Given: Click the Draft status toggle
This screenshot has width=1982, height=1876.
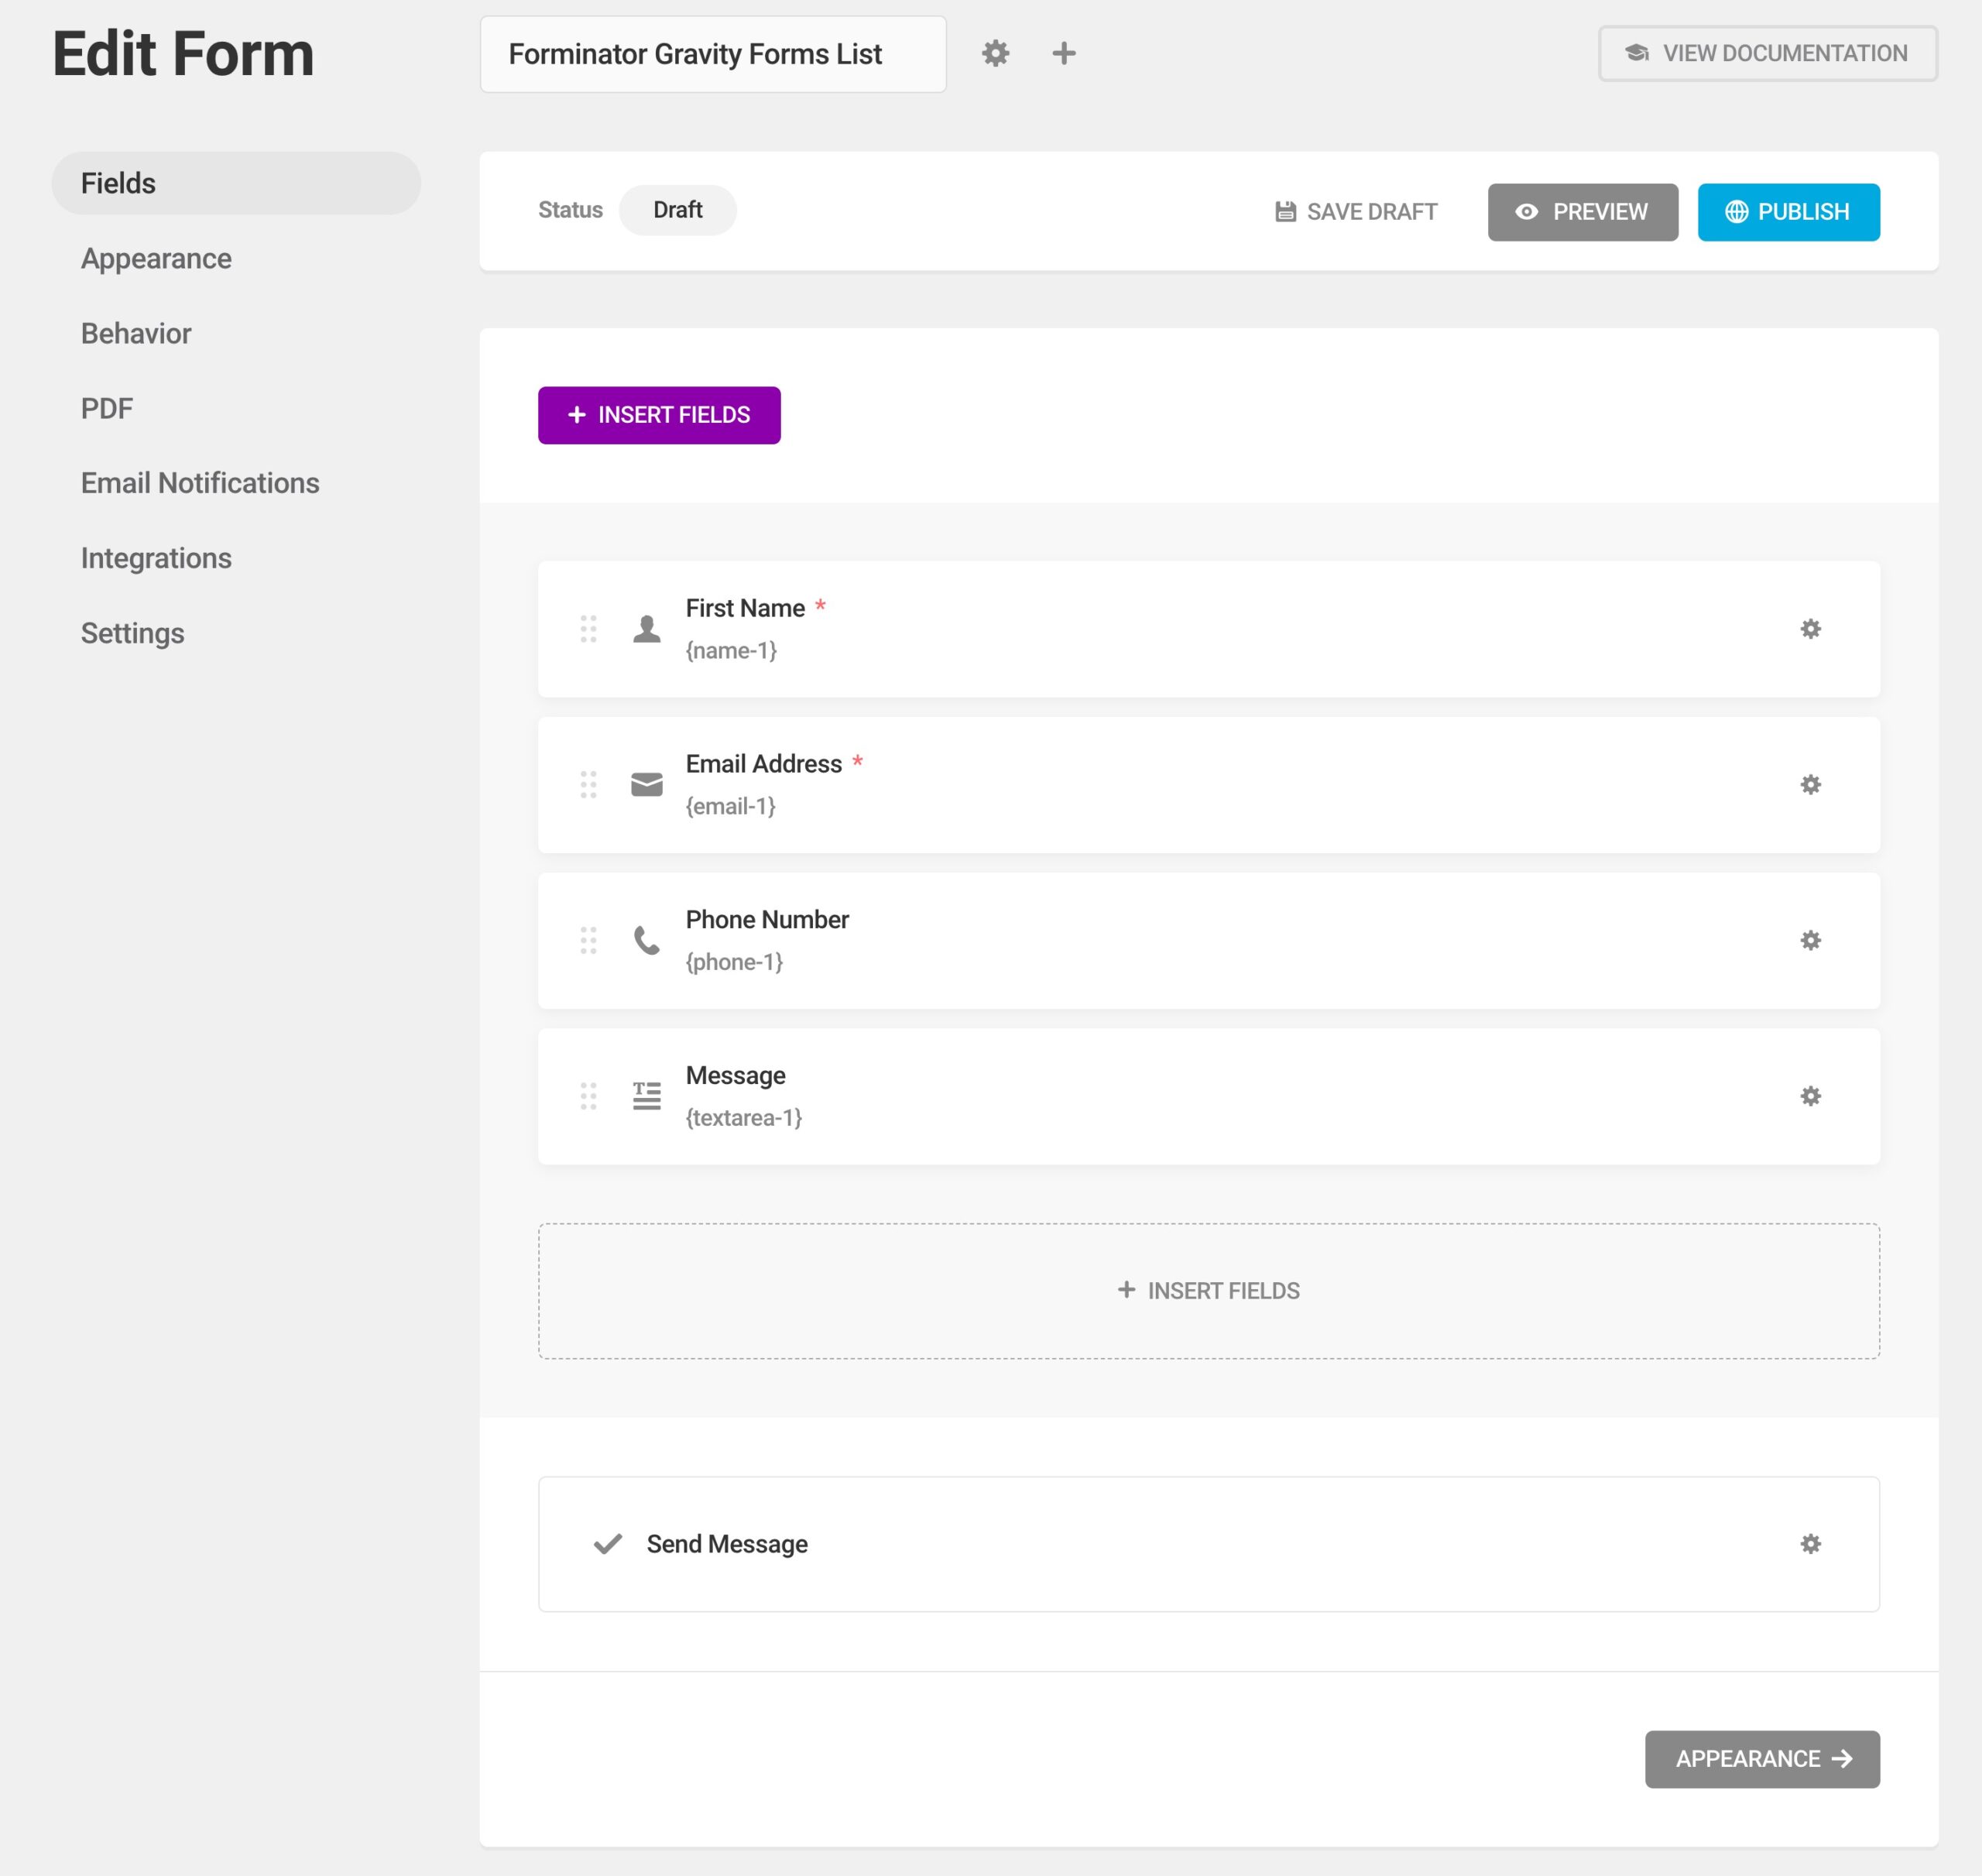Looking at the screenshot, I should click(x=677, y=210).
